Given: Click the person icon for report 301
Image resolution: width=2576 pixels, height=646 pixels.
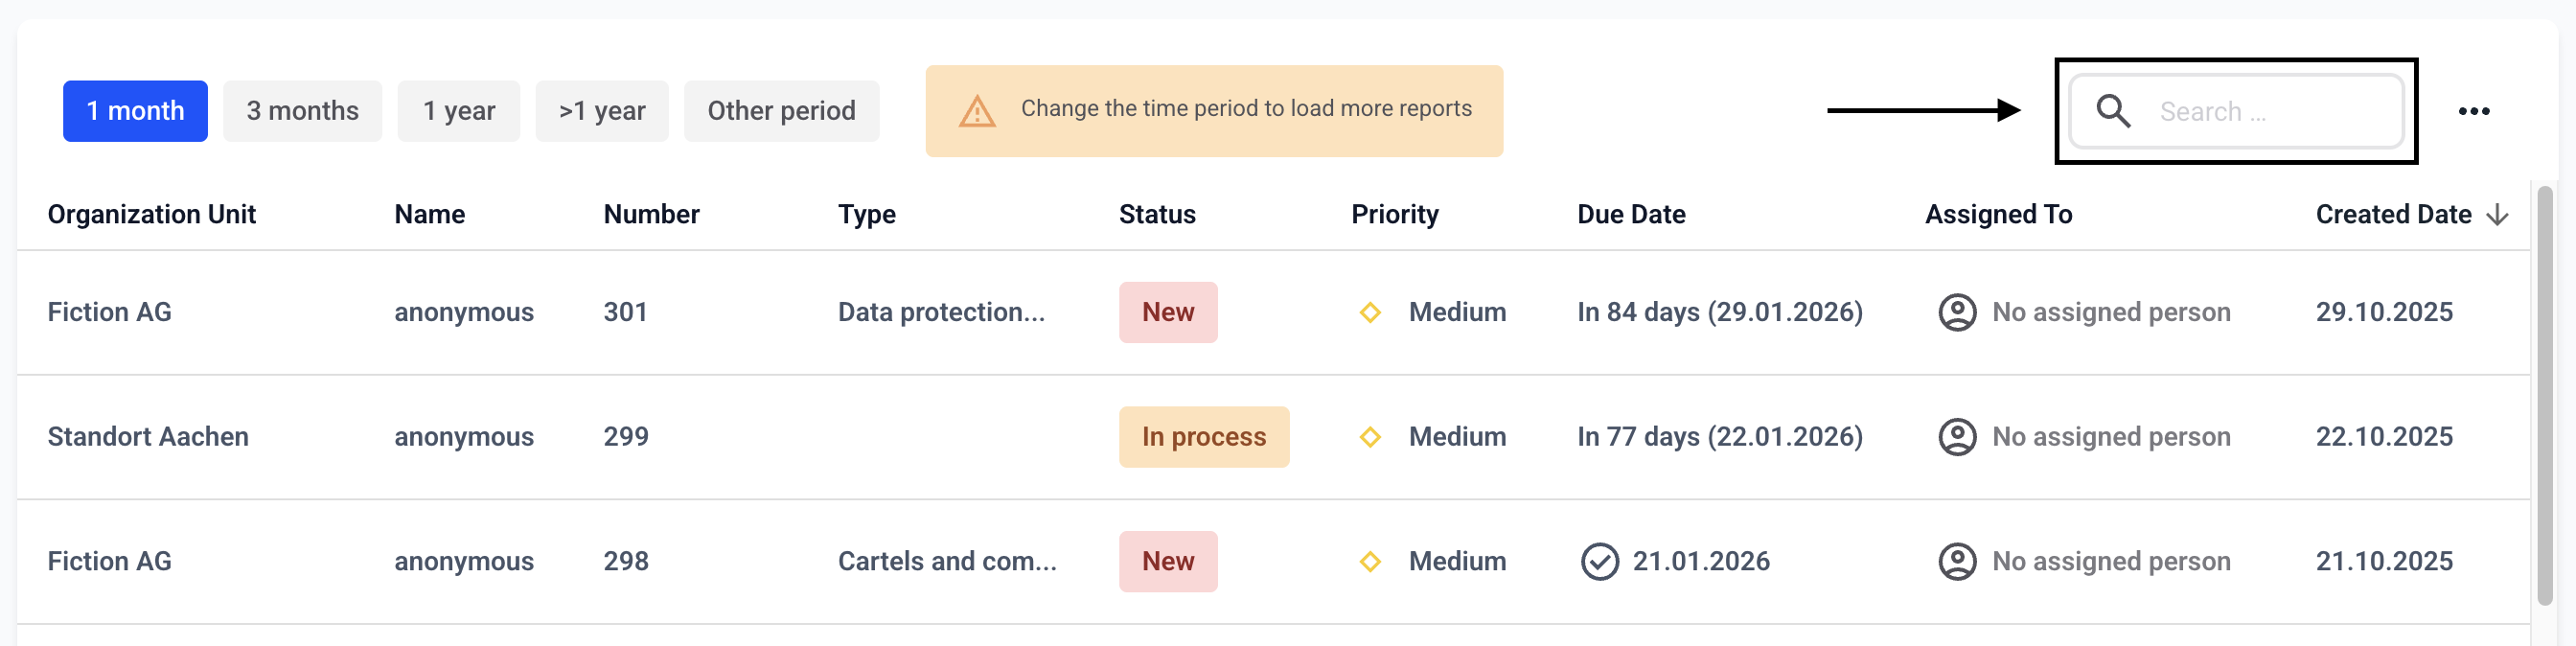Looking at the screenshot, I should pos(1956,312).
